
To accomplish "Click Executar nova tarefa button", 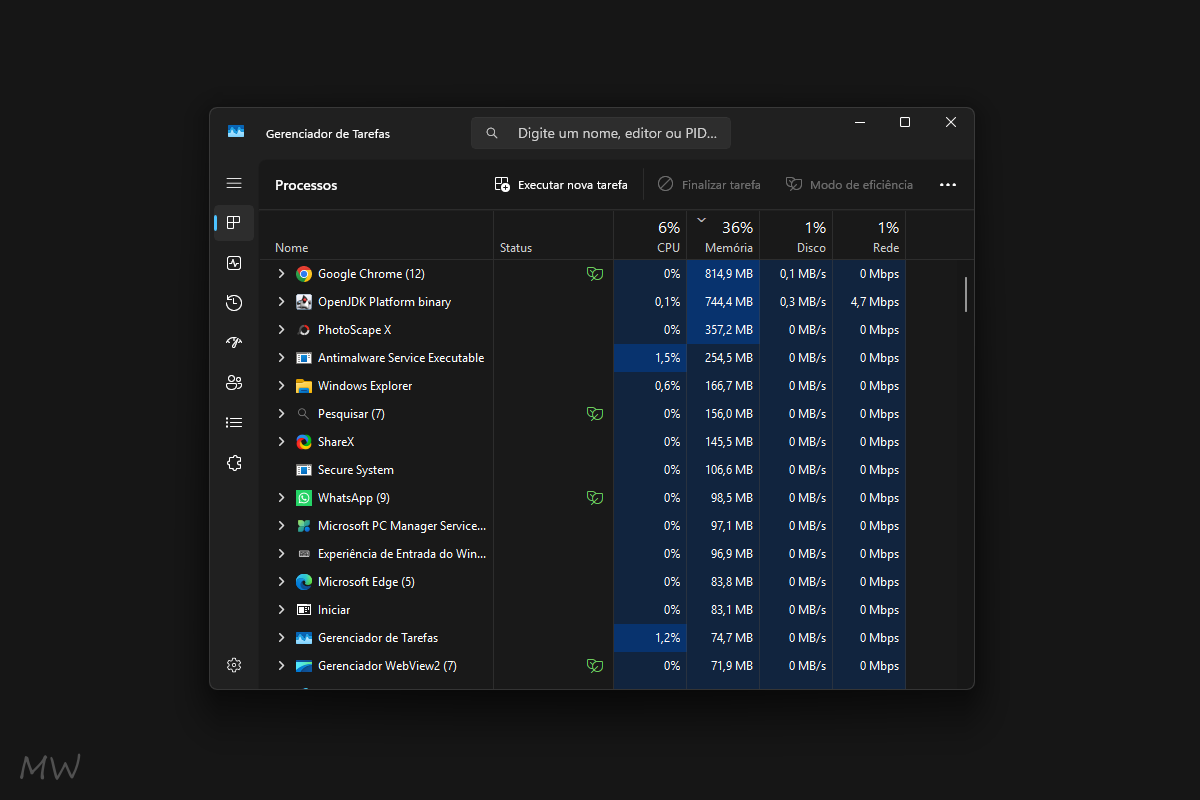I will 561,185.
